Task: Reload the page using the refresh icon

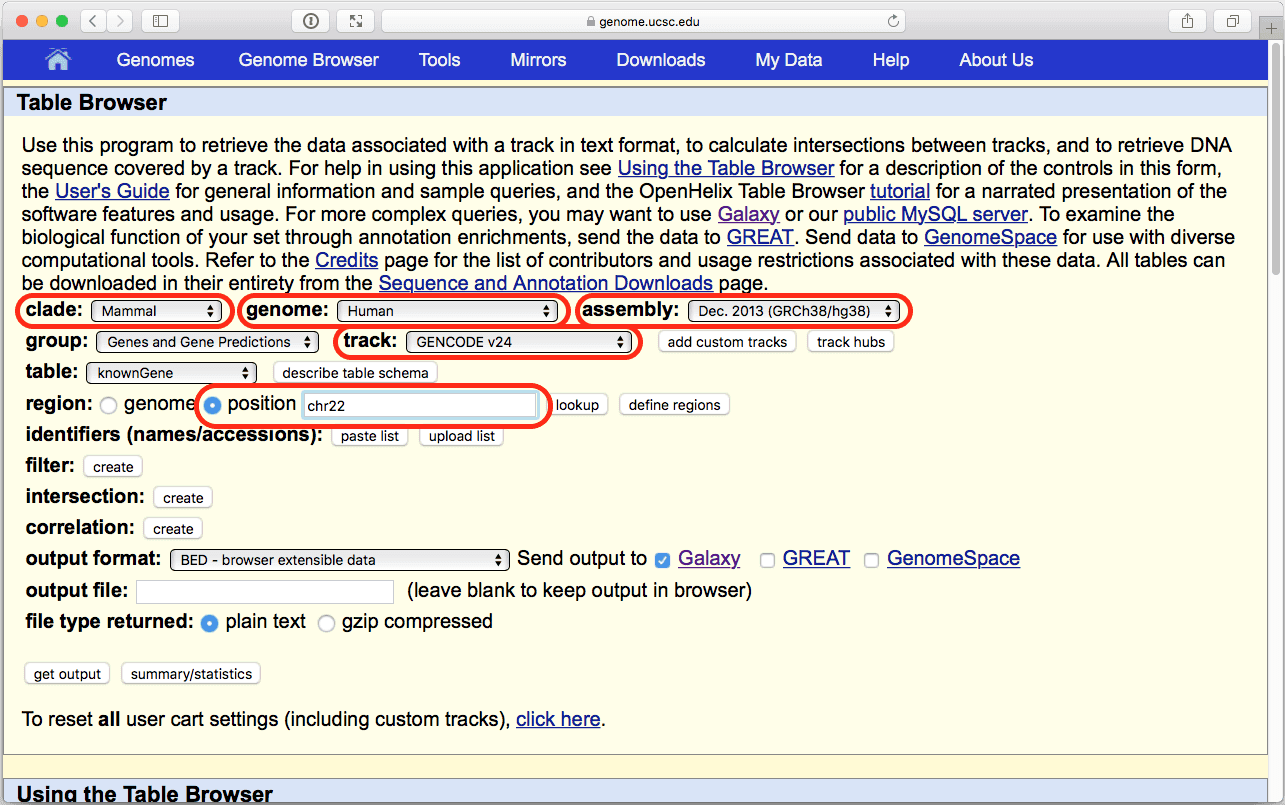Action: [x=892, y=21]
